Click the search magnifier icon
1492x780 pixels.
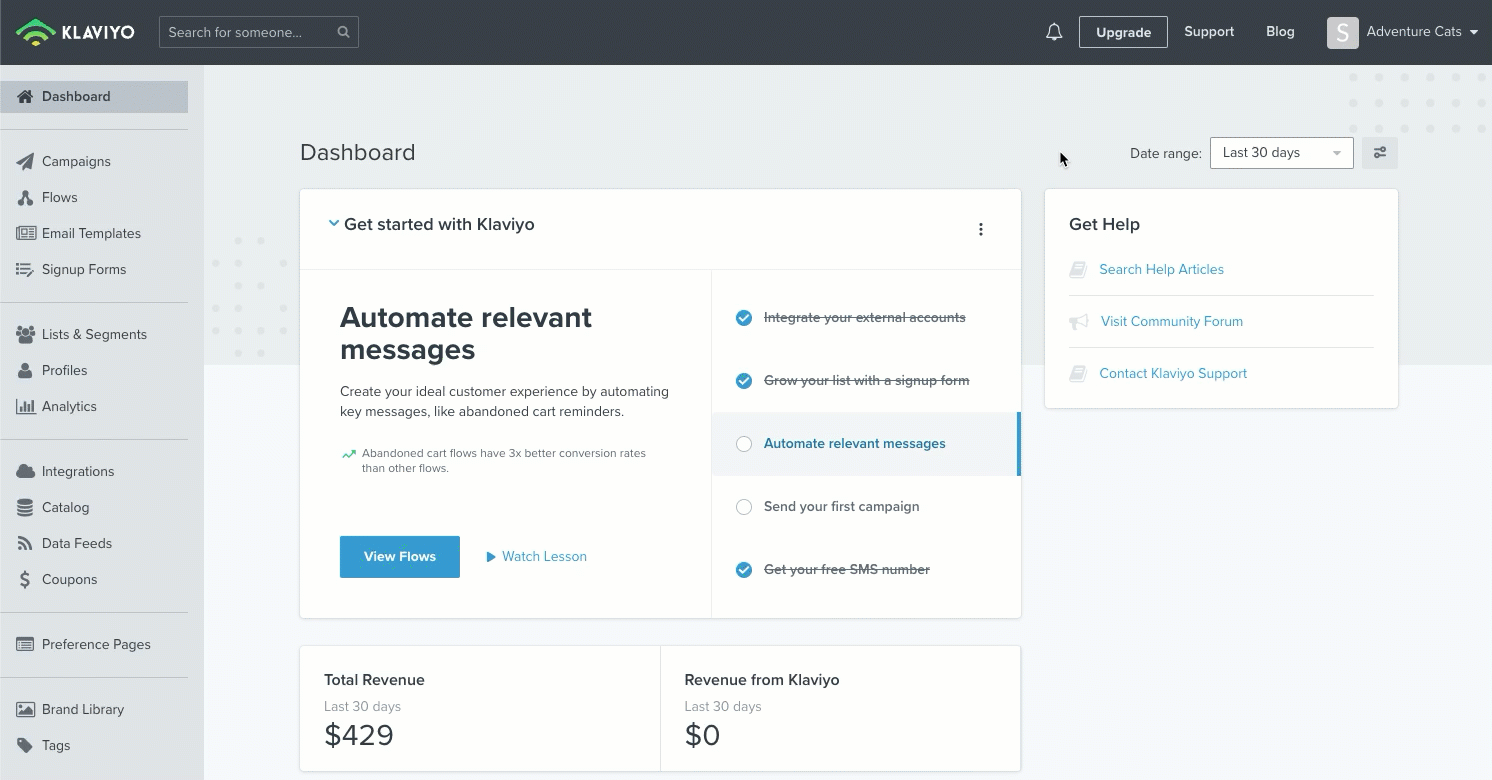click(x=343, y=32)
